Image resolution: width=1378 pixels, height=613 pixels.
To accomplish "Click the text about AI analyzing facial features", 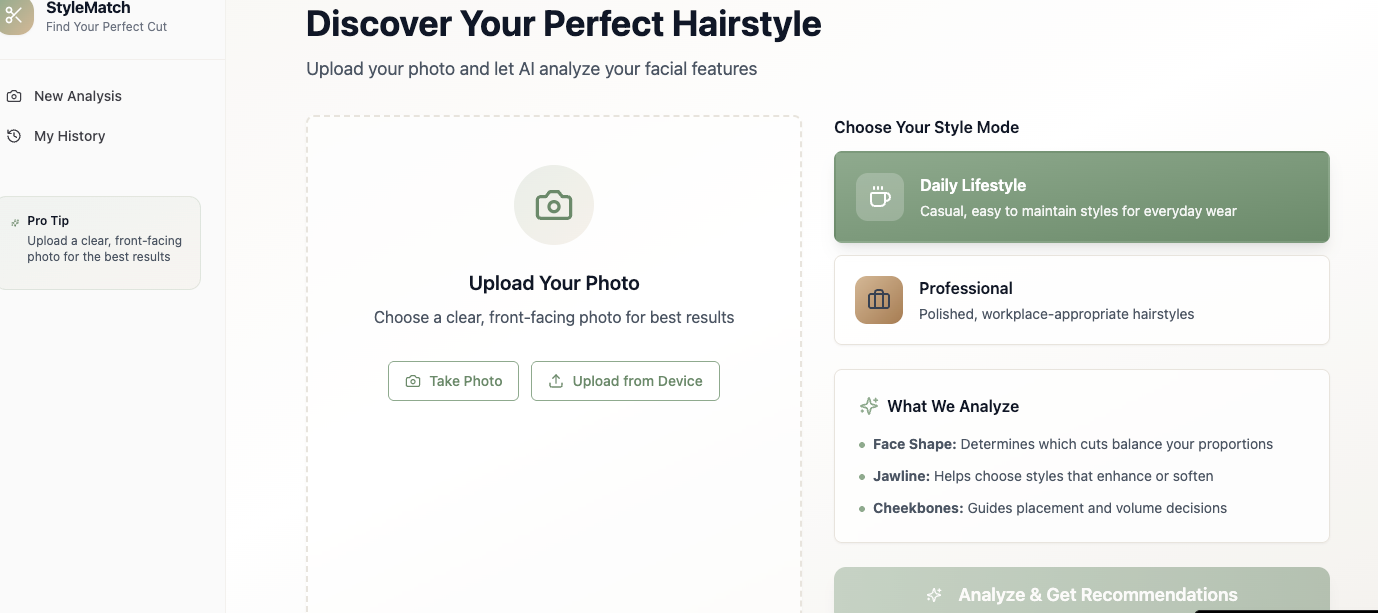I will 532,69.
